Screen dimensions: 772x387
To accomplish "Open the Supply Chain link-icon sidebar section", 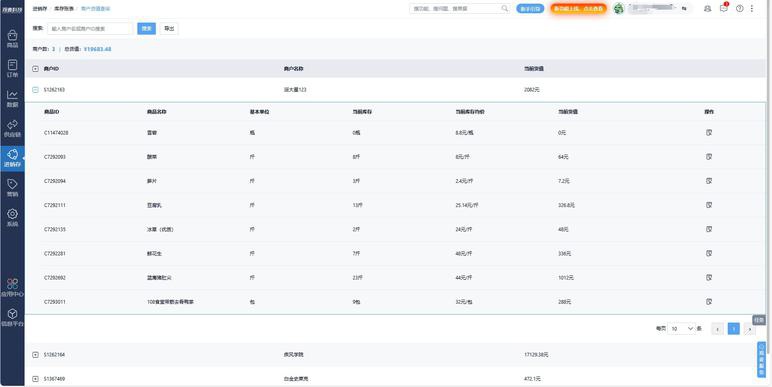I will click(x=12, y=128).
